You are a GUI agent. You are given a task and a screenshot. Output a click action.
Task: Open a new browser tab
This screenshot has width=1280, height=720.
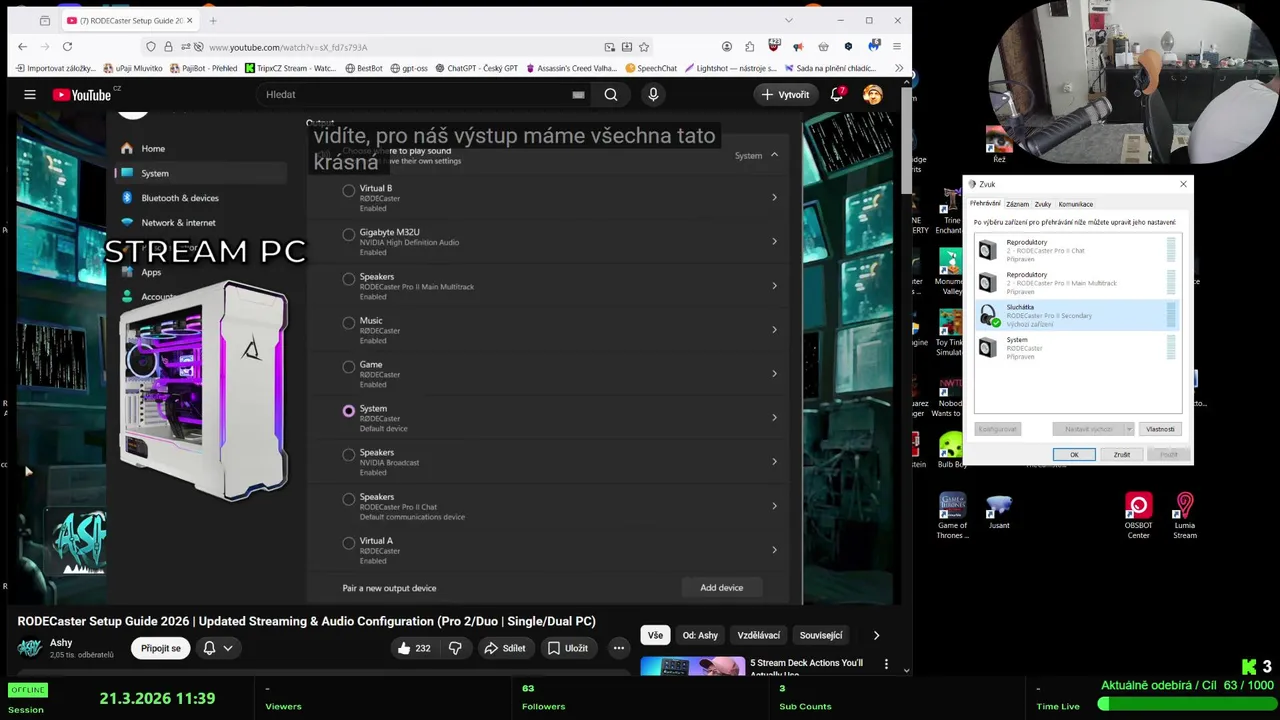(213, 20)
